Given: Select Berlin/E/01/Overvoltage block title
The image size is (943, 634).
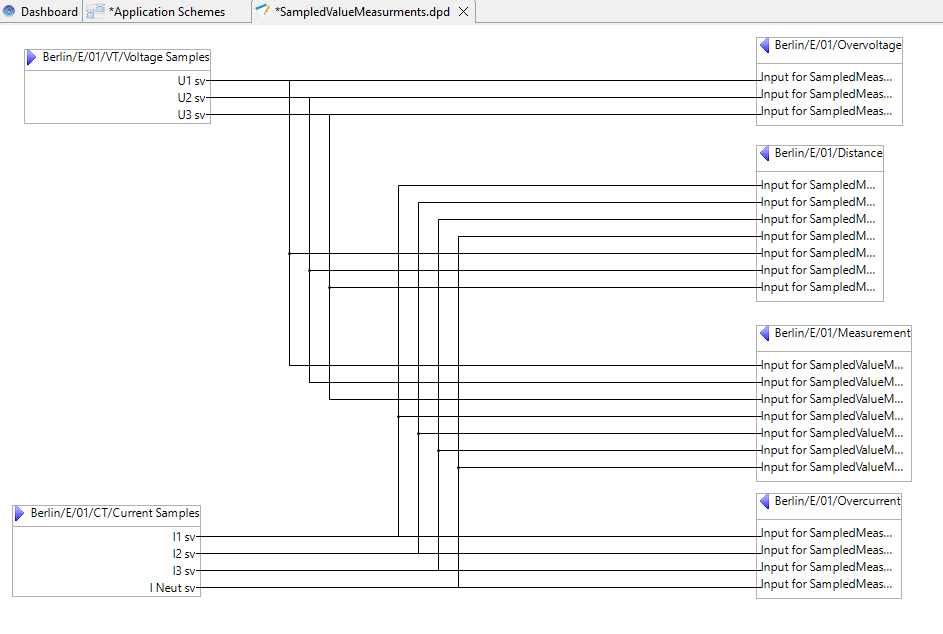Looking at the screenshot, I should pos(838,46).
